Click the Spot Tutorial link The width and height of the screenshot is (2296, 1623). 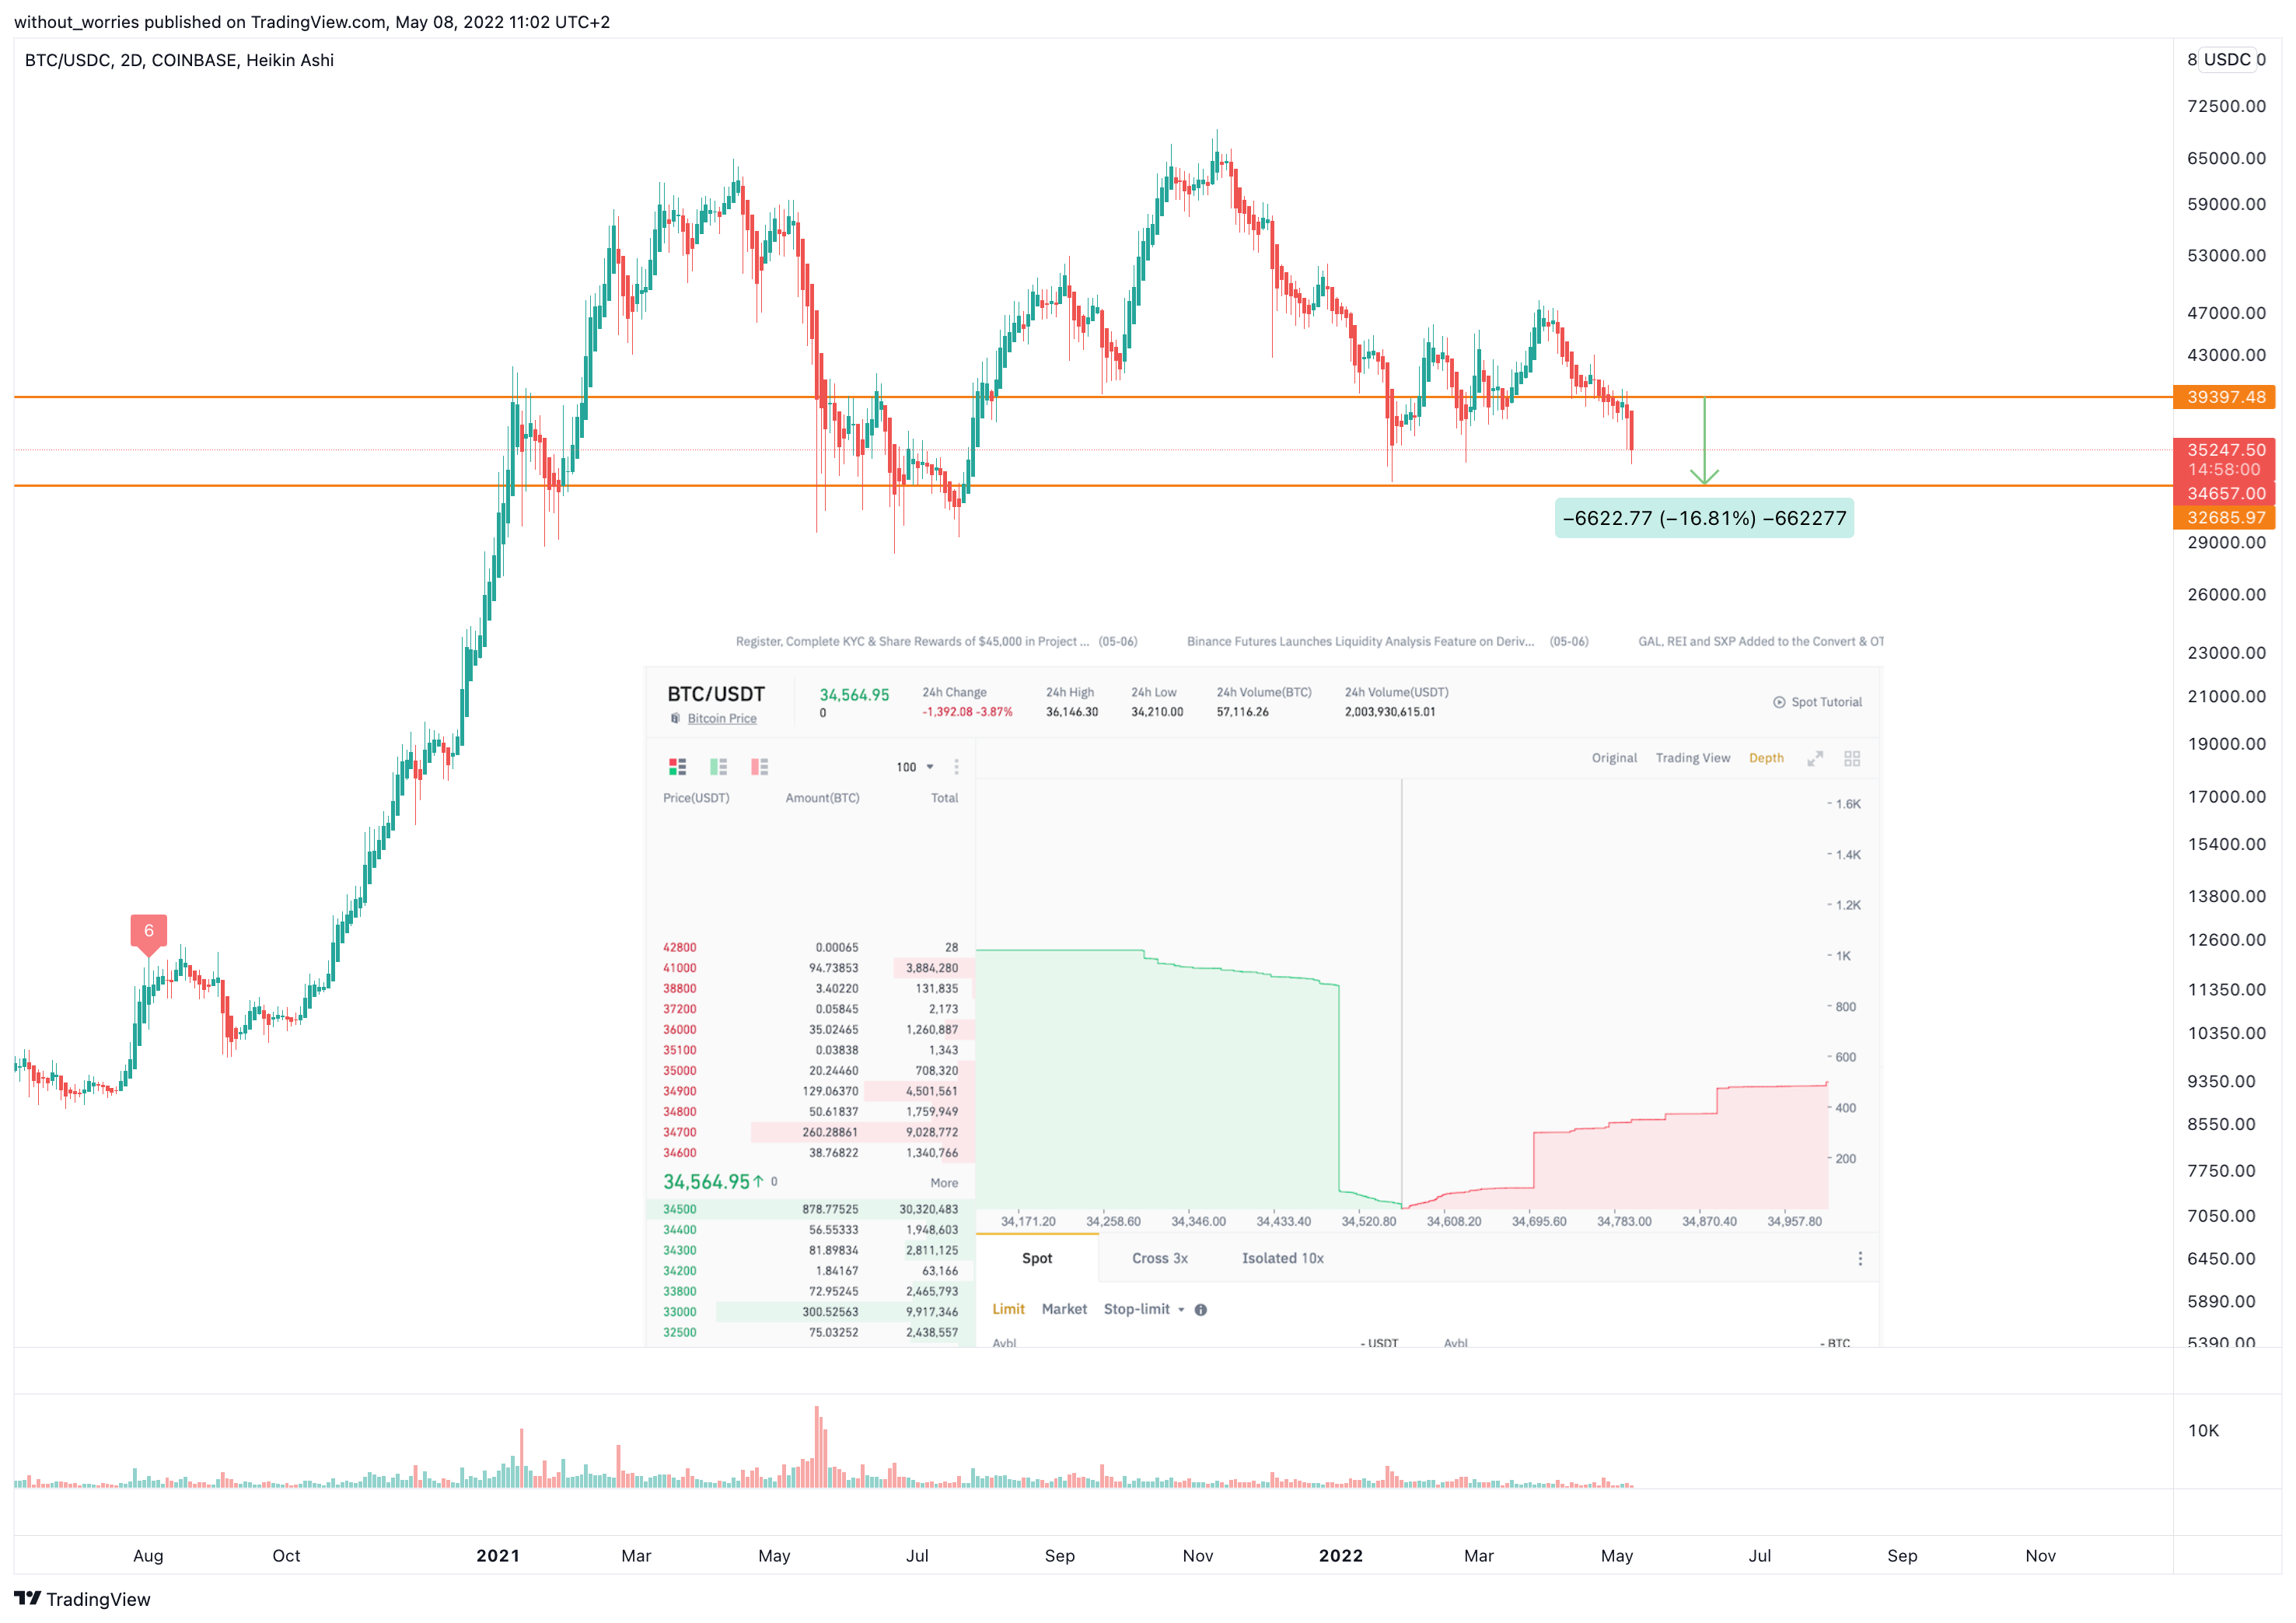(x=1826, y=702)
